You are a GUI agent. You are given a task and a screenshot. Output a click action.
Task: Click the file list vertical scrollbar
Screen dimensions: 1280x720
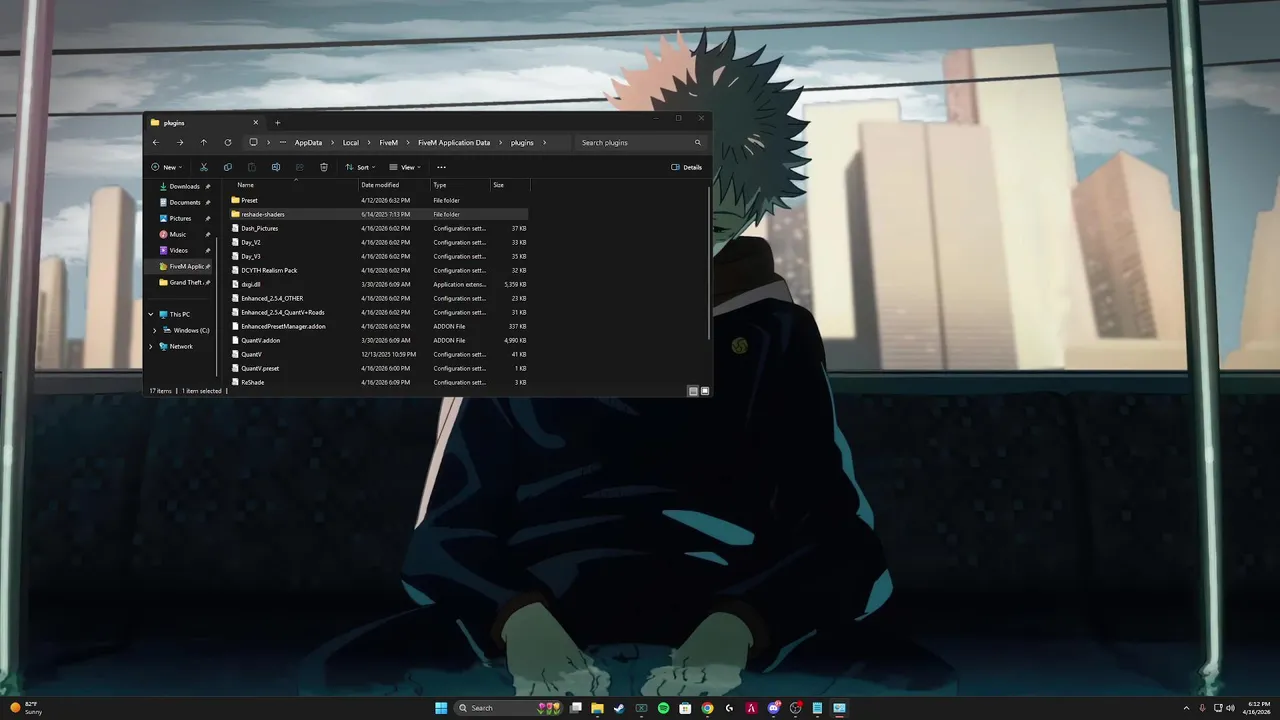point(709,265)
